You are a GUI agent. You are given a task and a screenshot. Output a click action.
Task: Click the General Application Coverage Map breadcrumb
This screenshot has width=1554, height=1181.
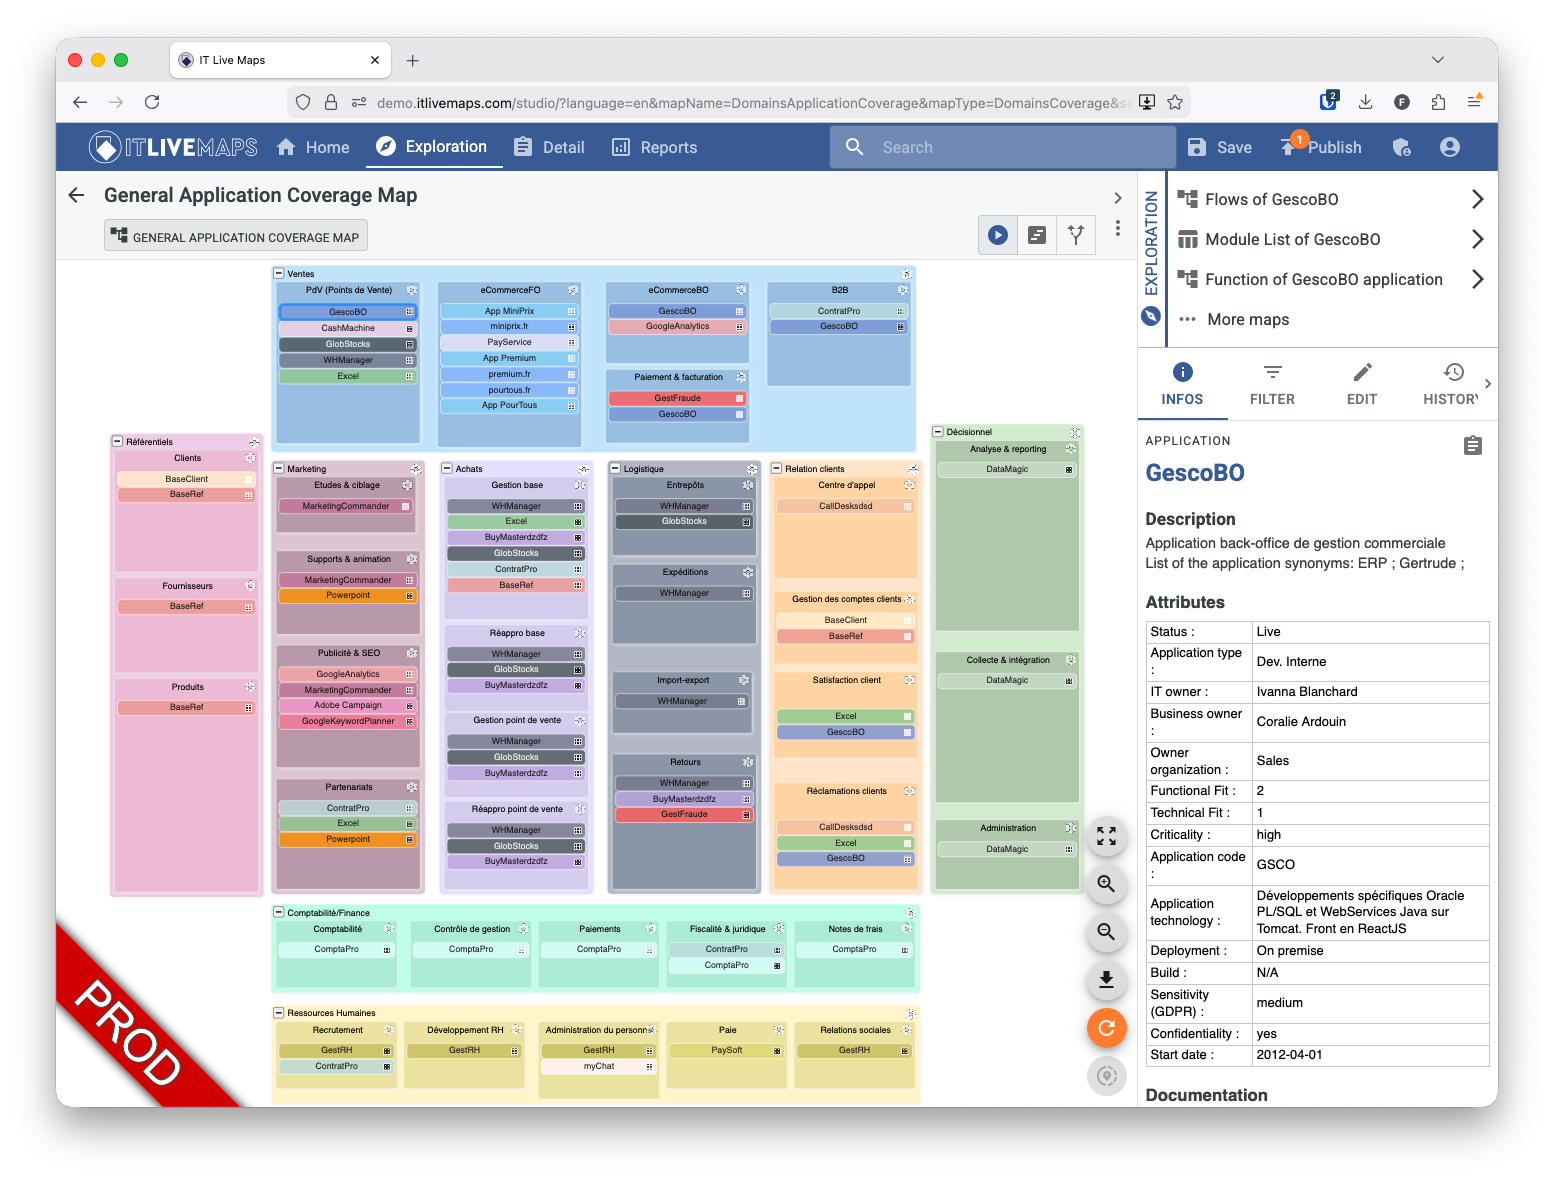pyautogui.click(x=236, y=237)
